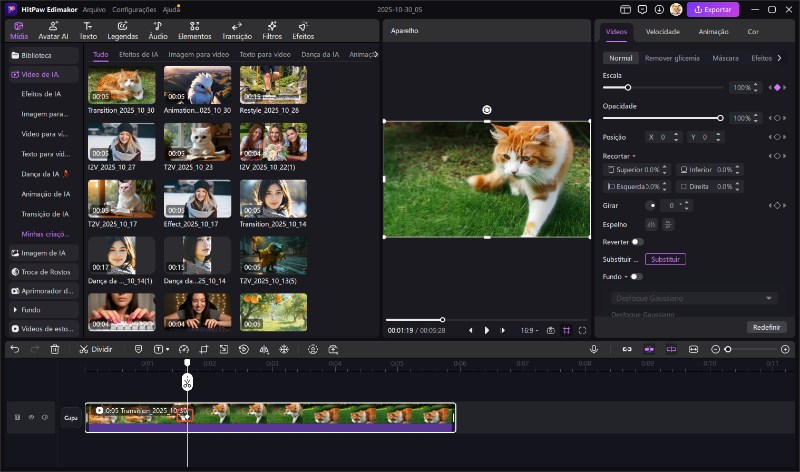Screen dimensions: 800x472
Task: Open the Desfoque Gaussiano dropdown
Action: tap(694, 298)
